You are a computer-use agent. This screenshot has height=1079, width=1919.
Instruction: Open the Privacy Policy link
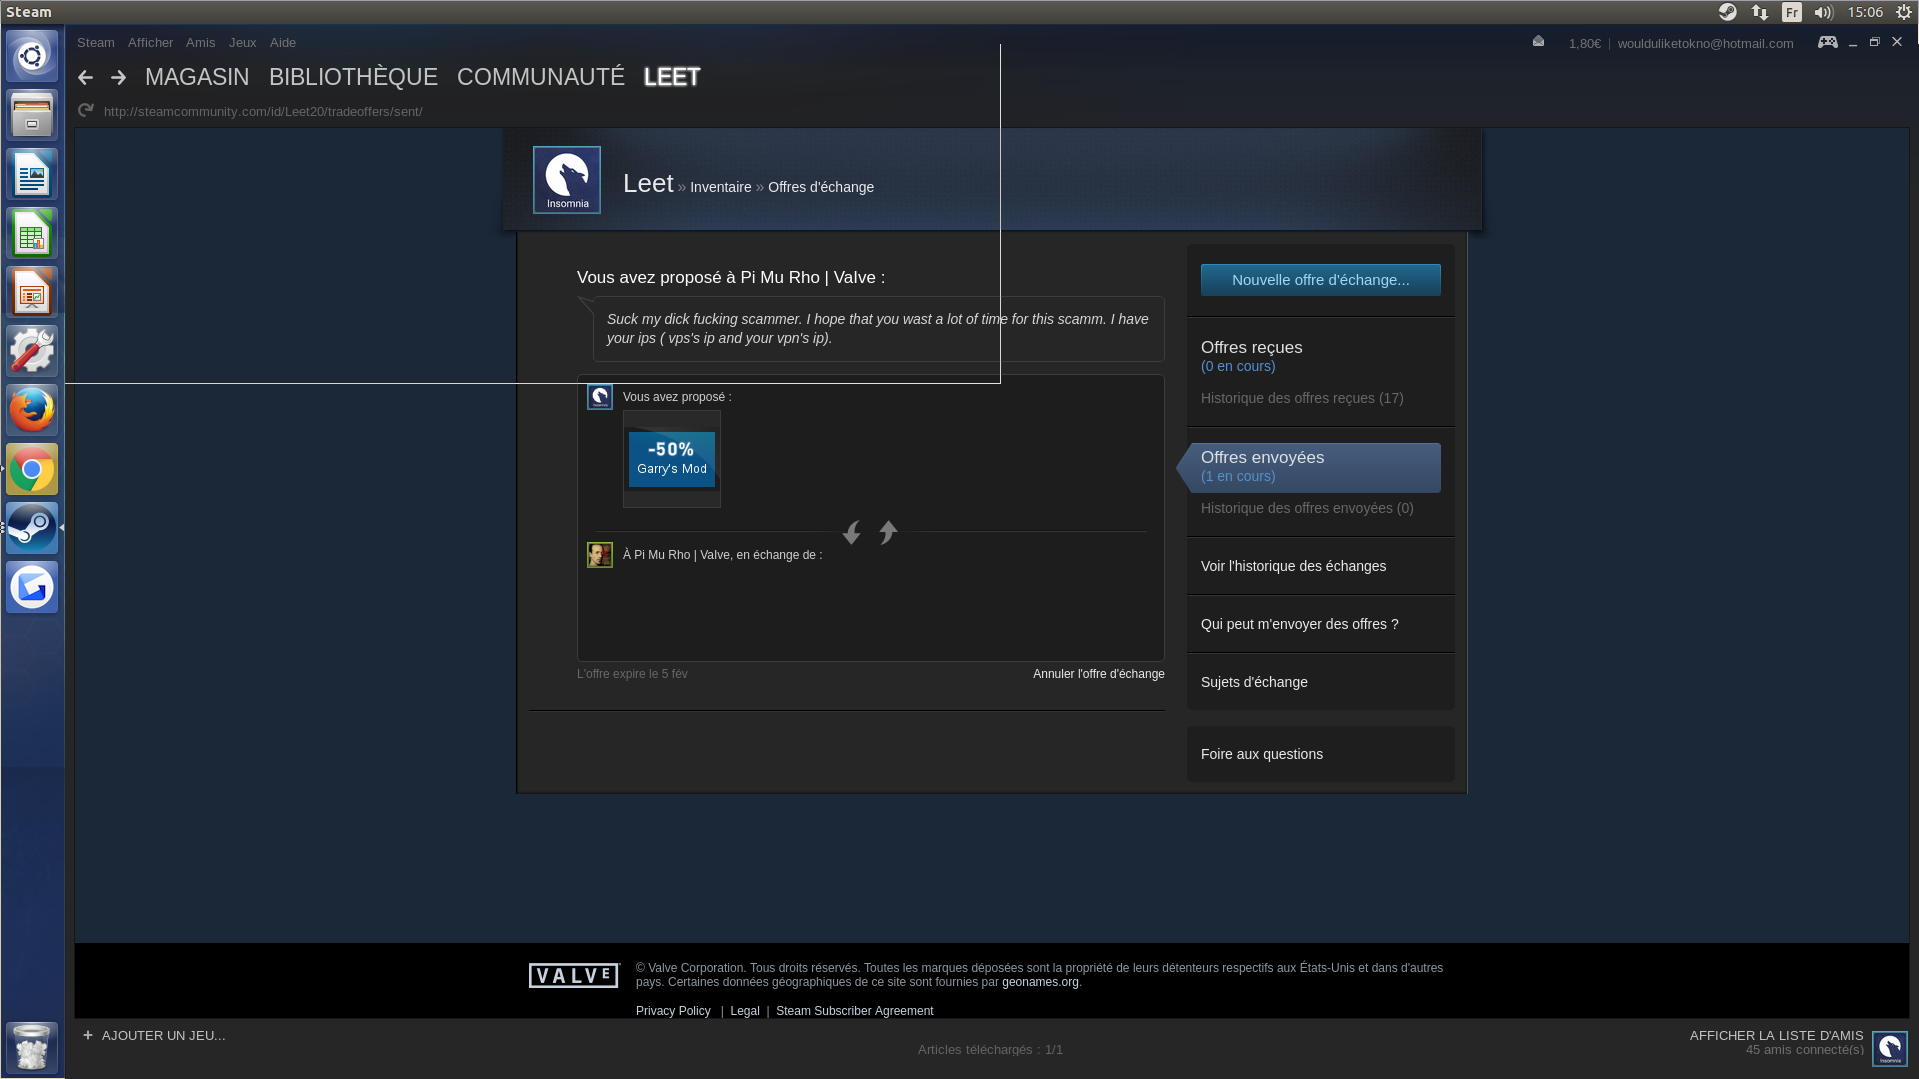click(x=673, y=1011)
